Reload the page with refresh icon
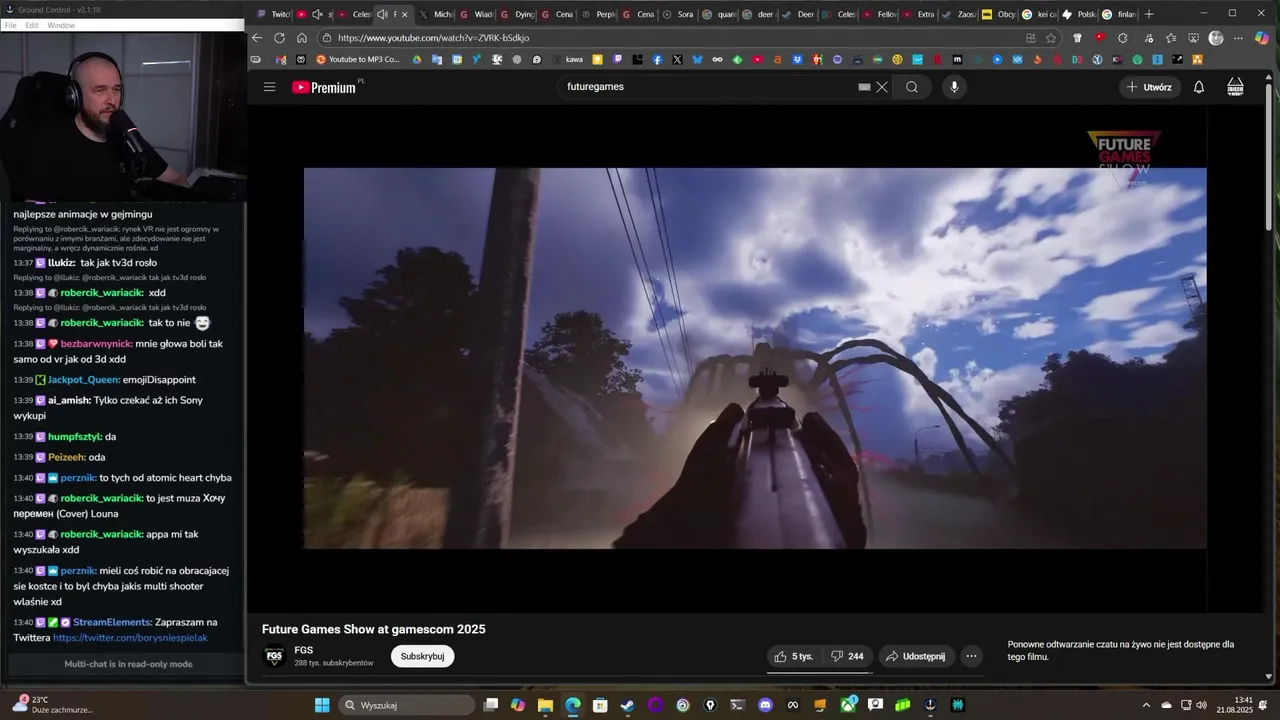Viewport: 1280px width, 720px height. click(279, 38)
